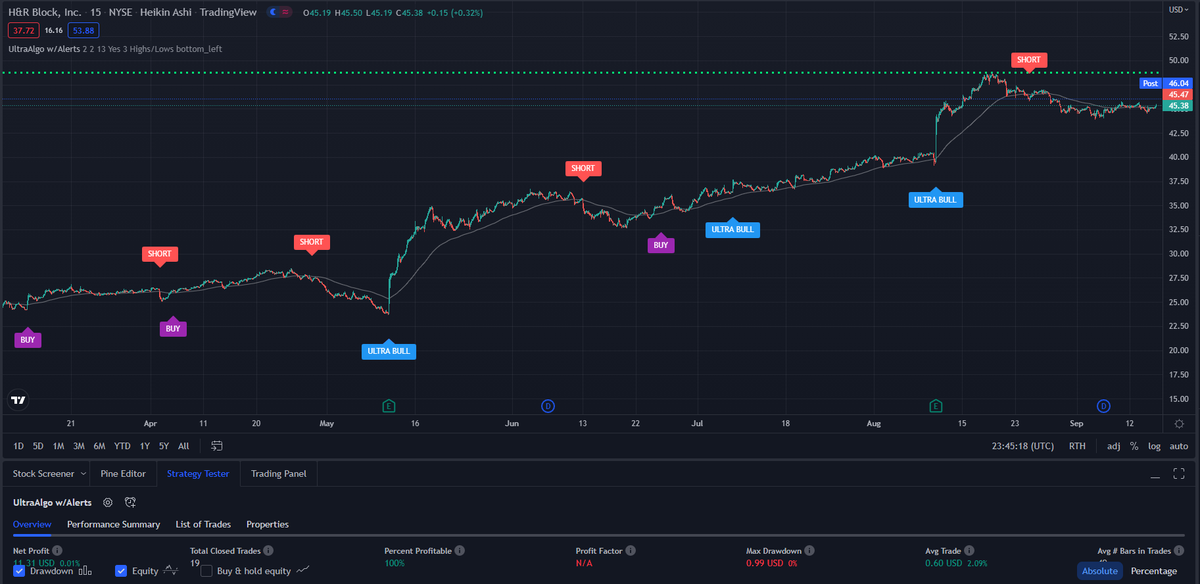The image size is (1200, 584).
Task: Click the Buy & hold equity line icon
Action: pos(302,571)
